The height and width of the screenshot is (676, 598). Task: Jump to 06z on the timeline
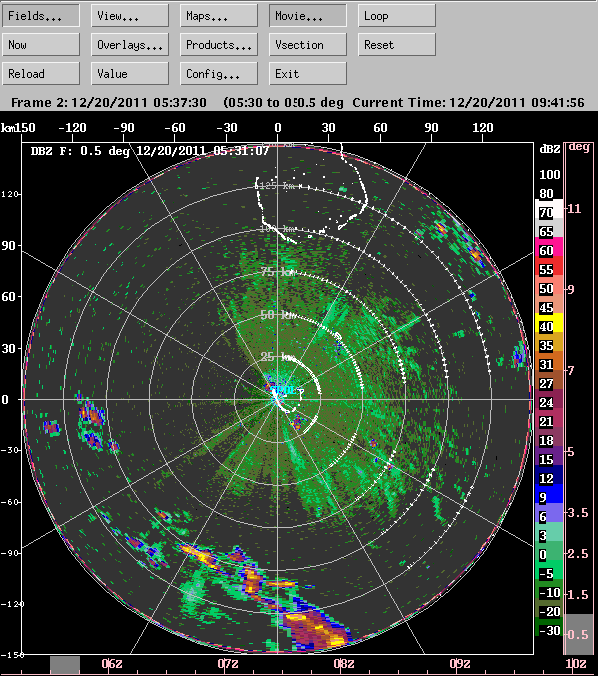112,663
